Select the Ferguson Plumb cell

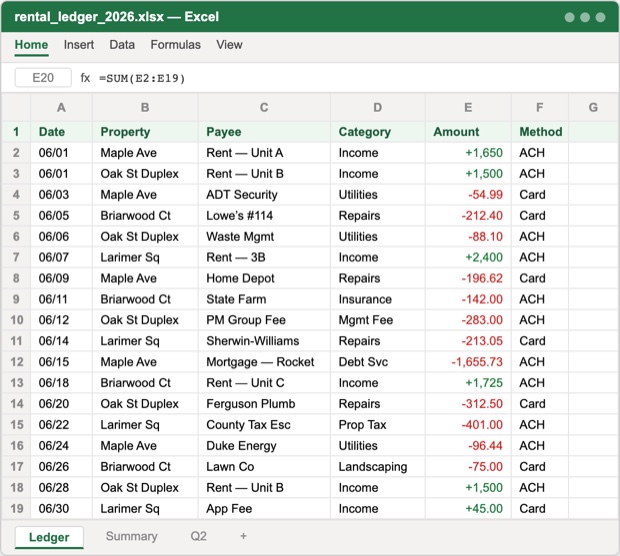pos(264,404)
